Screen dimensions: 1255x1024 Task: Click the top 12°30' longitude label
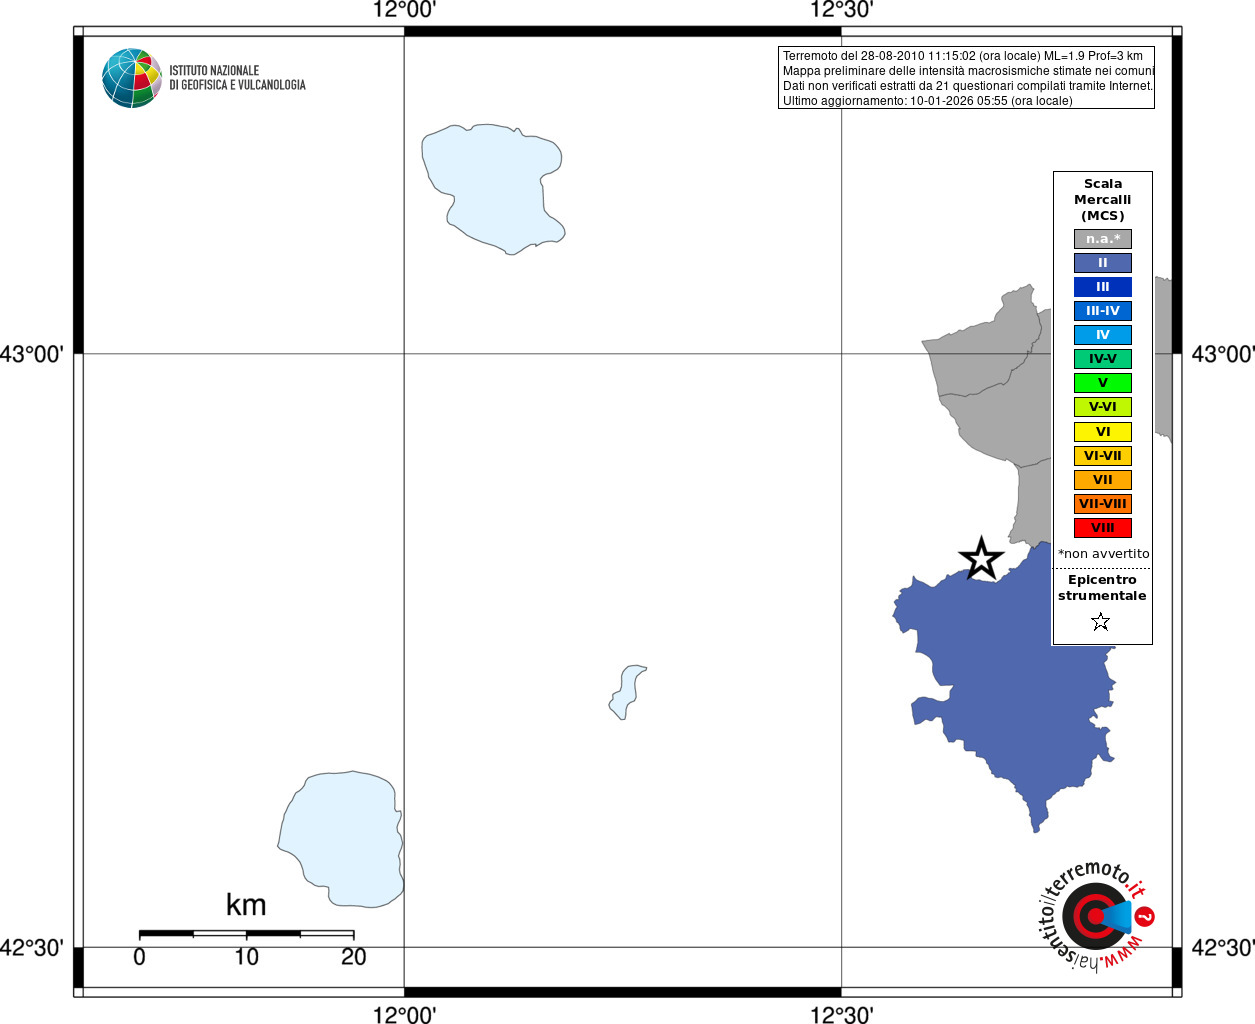point(841,10)
